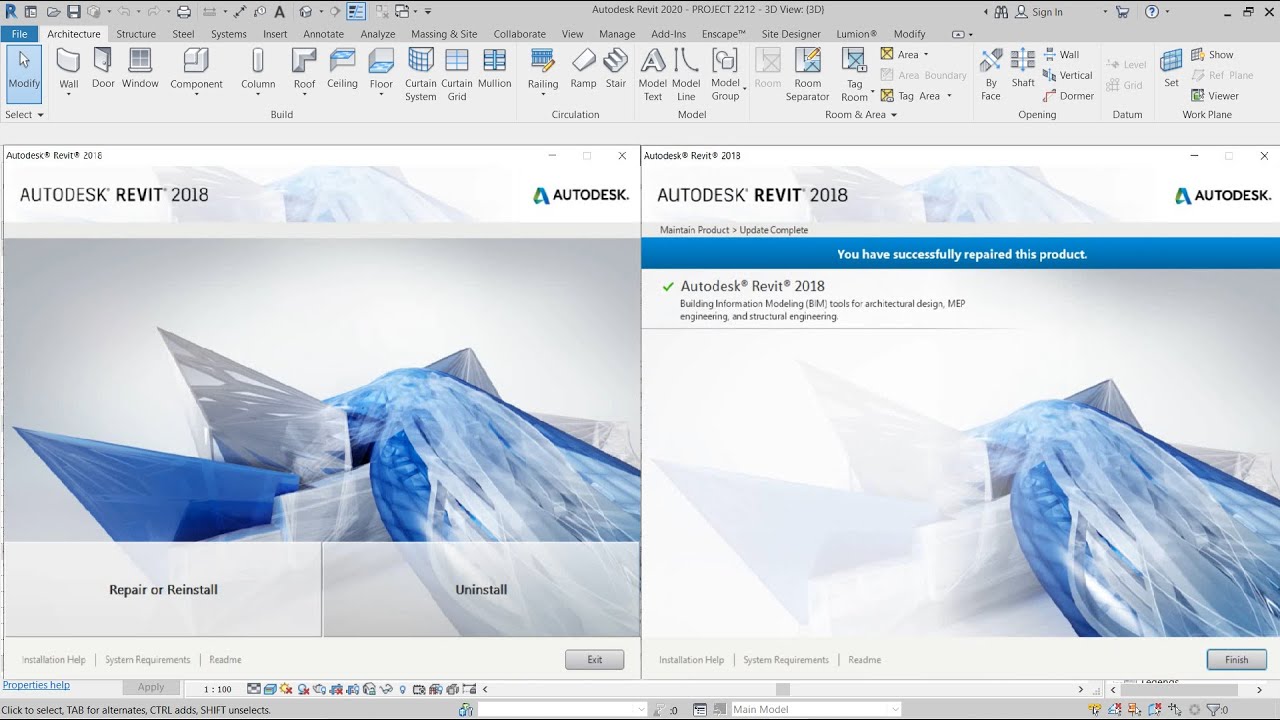Expand the quick access toolbar customize arrow
The width and height of the screenshot is (1280, 720).
click(428, 12)
